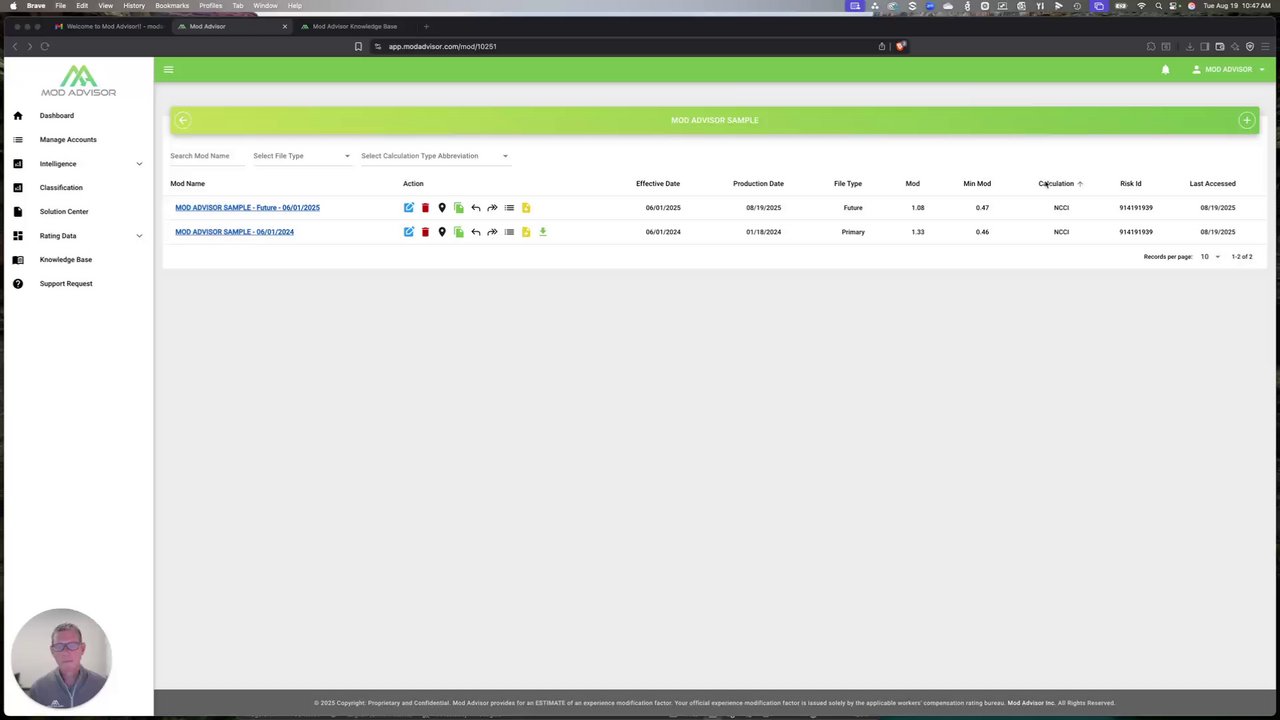
Task: Click the Brave Shields icon in the address bar
Action: click(900, 46)
